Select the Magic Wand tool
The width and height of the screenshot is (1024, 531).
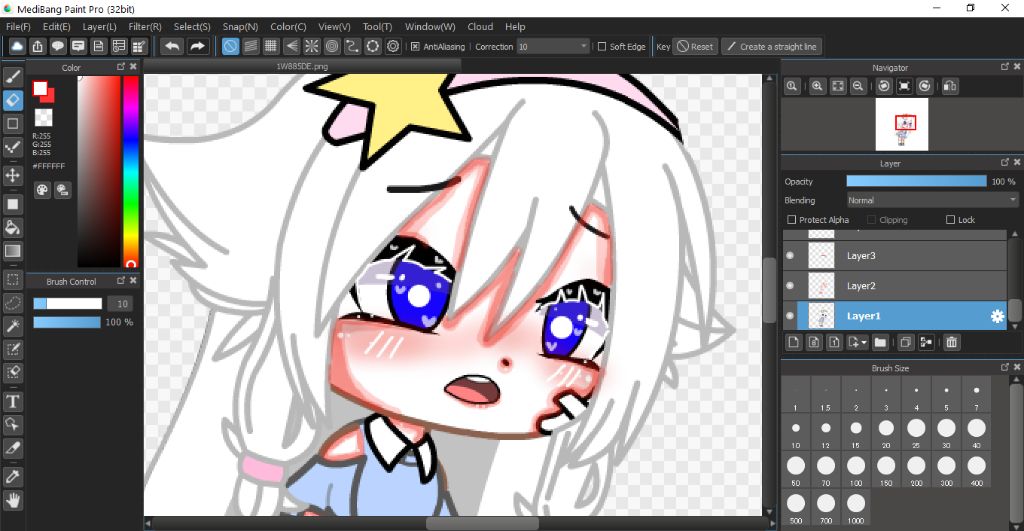point(12,326)
